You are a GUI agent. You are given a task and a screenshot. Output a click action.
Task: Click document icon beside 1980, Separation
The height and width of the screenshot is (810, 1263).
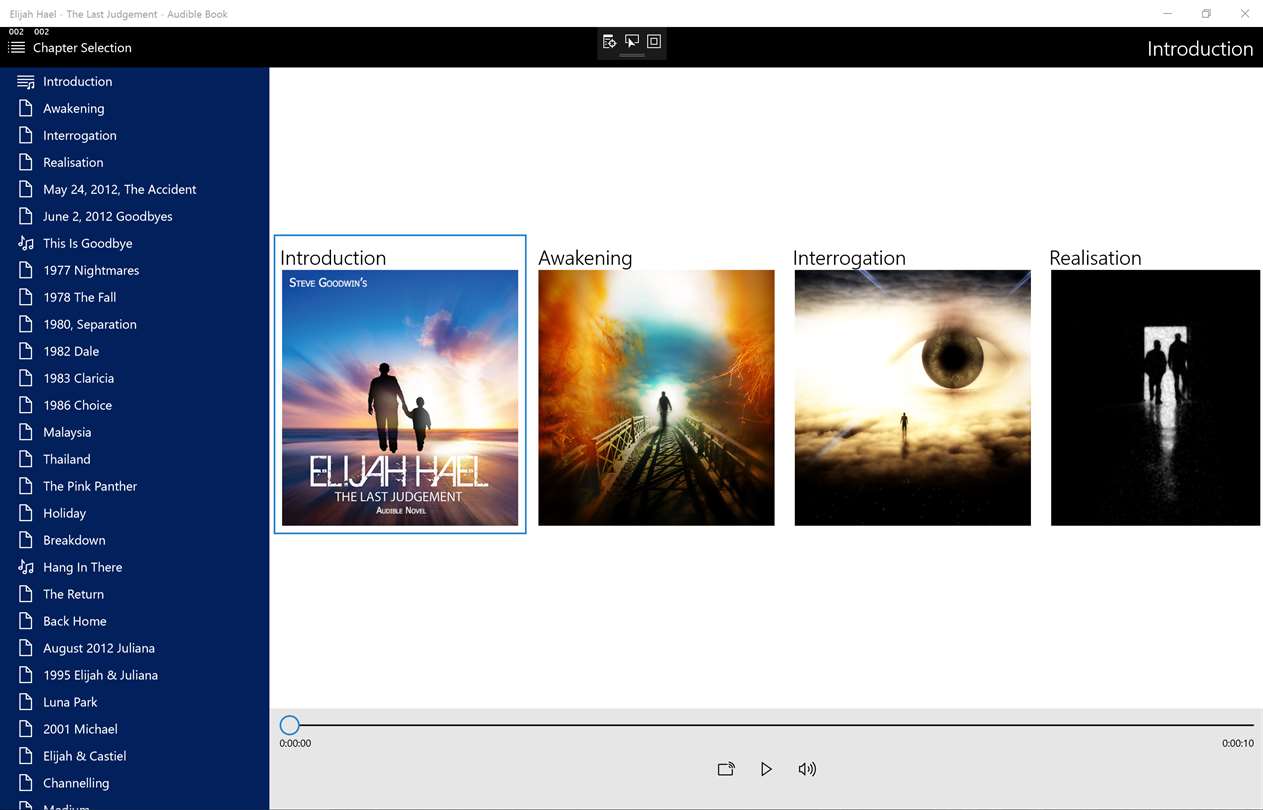tap(26, 324)
